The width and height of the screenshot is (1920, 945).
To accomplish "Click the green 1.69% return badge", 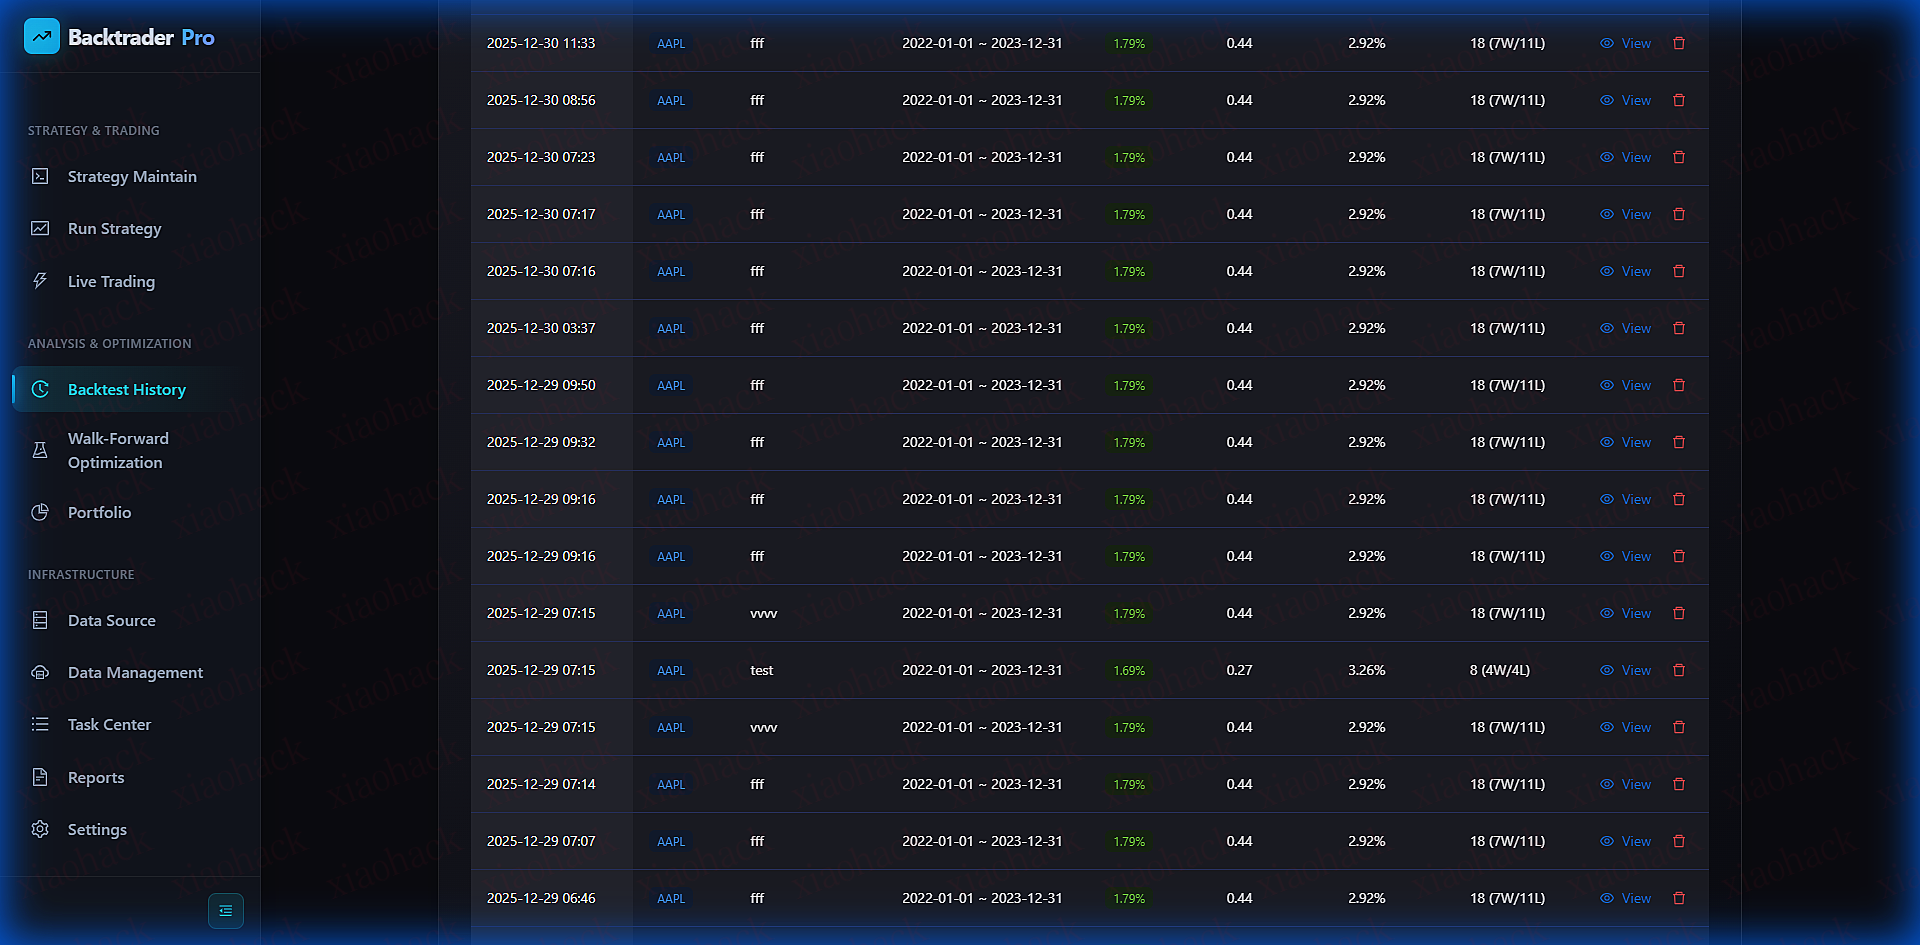I will click(1129, 670).
